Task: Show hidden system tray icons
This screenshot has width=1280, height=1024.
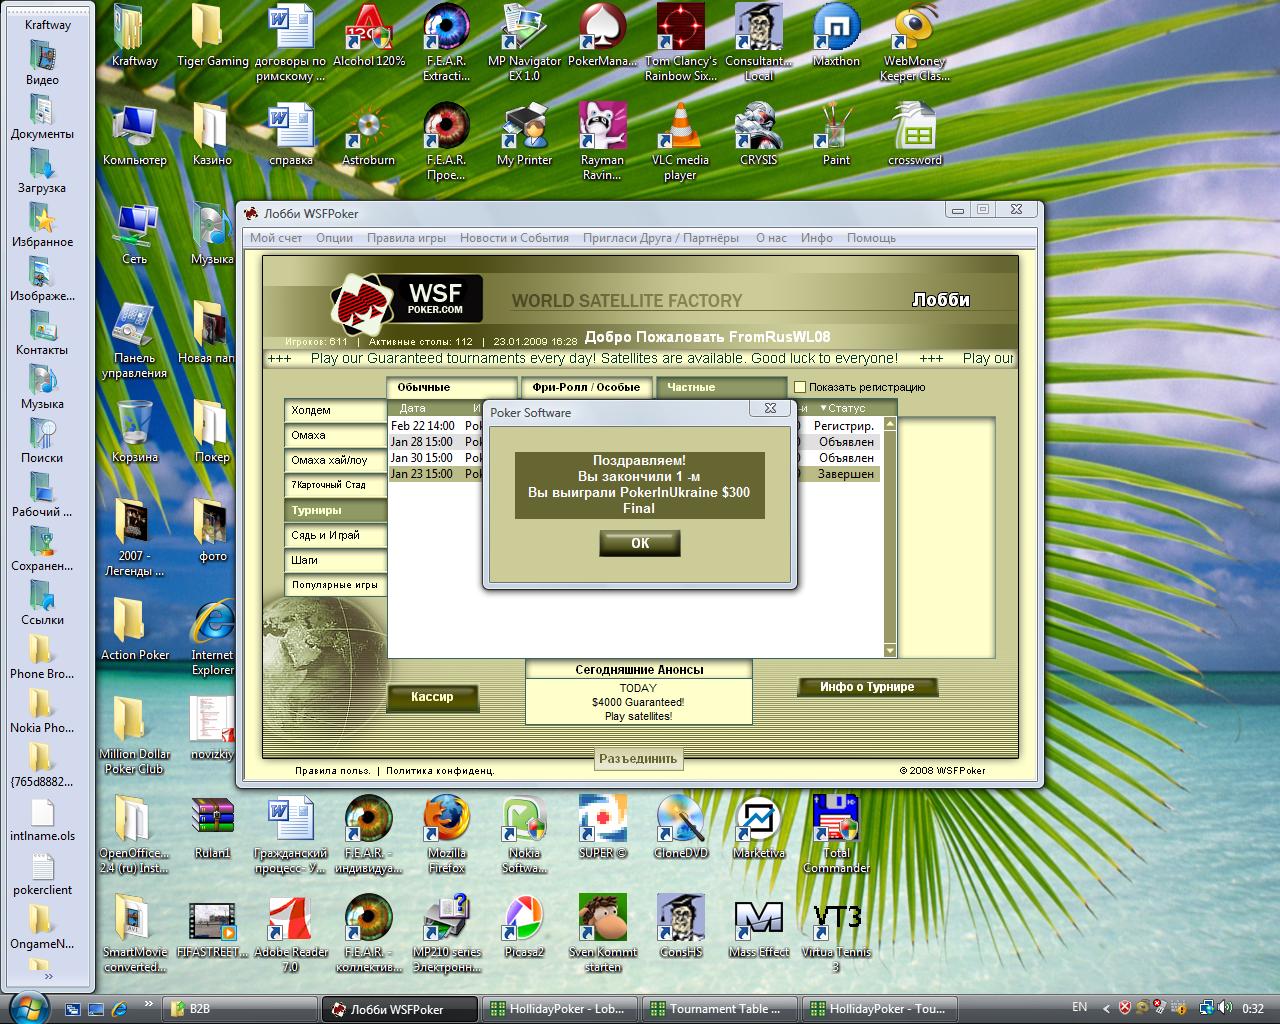Action: [1106, 1008]
